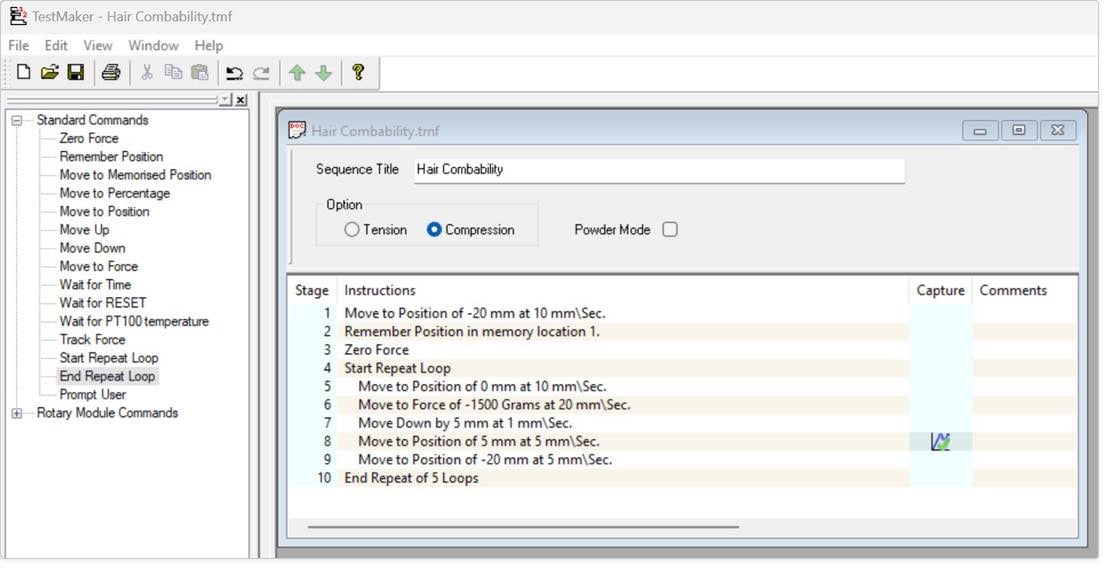Expand the Rotary Module Commands node
The width and height of the screenshot is (1110, 568).
click(17, 413)
